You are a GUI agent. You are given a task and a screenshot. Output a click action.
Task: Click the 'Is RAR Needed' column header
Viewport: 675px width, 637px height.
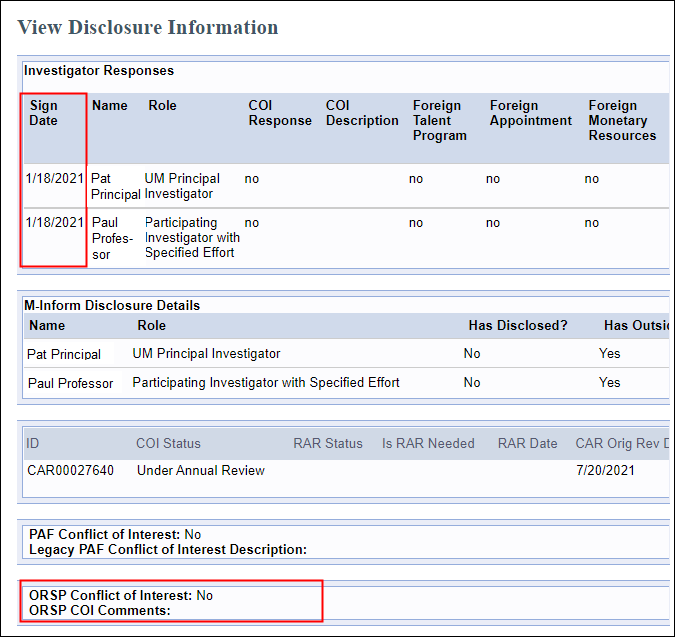pyautogui.click(x=428, y=444)
